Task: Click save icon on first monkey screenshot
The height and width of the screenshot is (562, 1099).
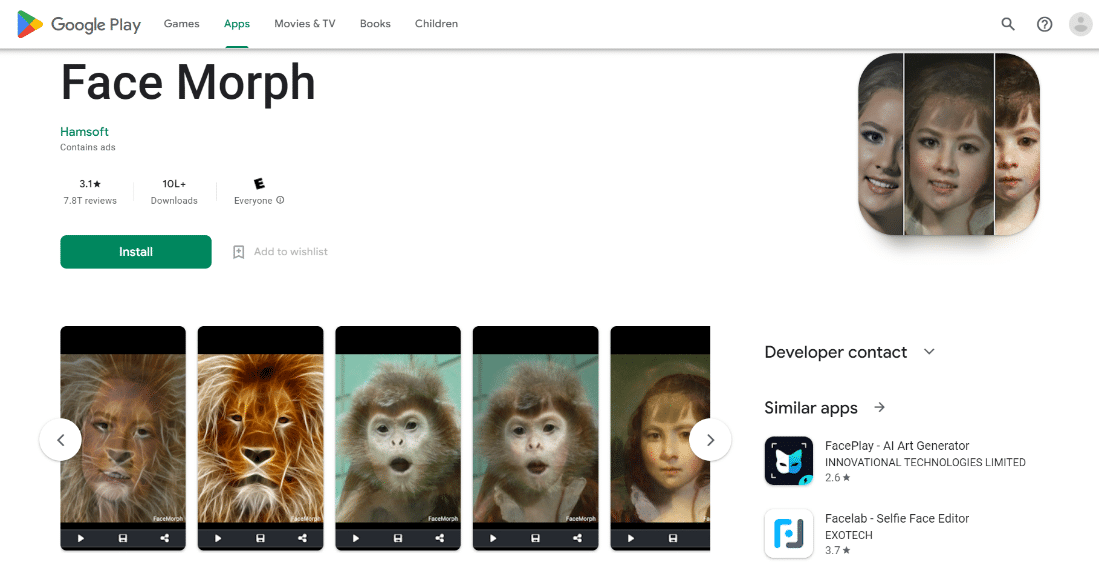Action: click(x=397, y=538)
